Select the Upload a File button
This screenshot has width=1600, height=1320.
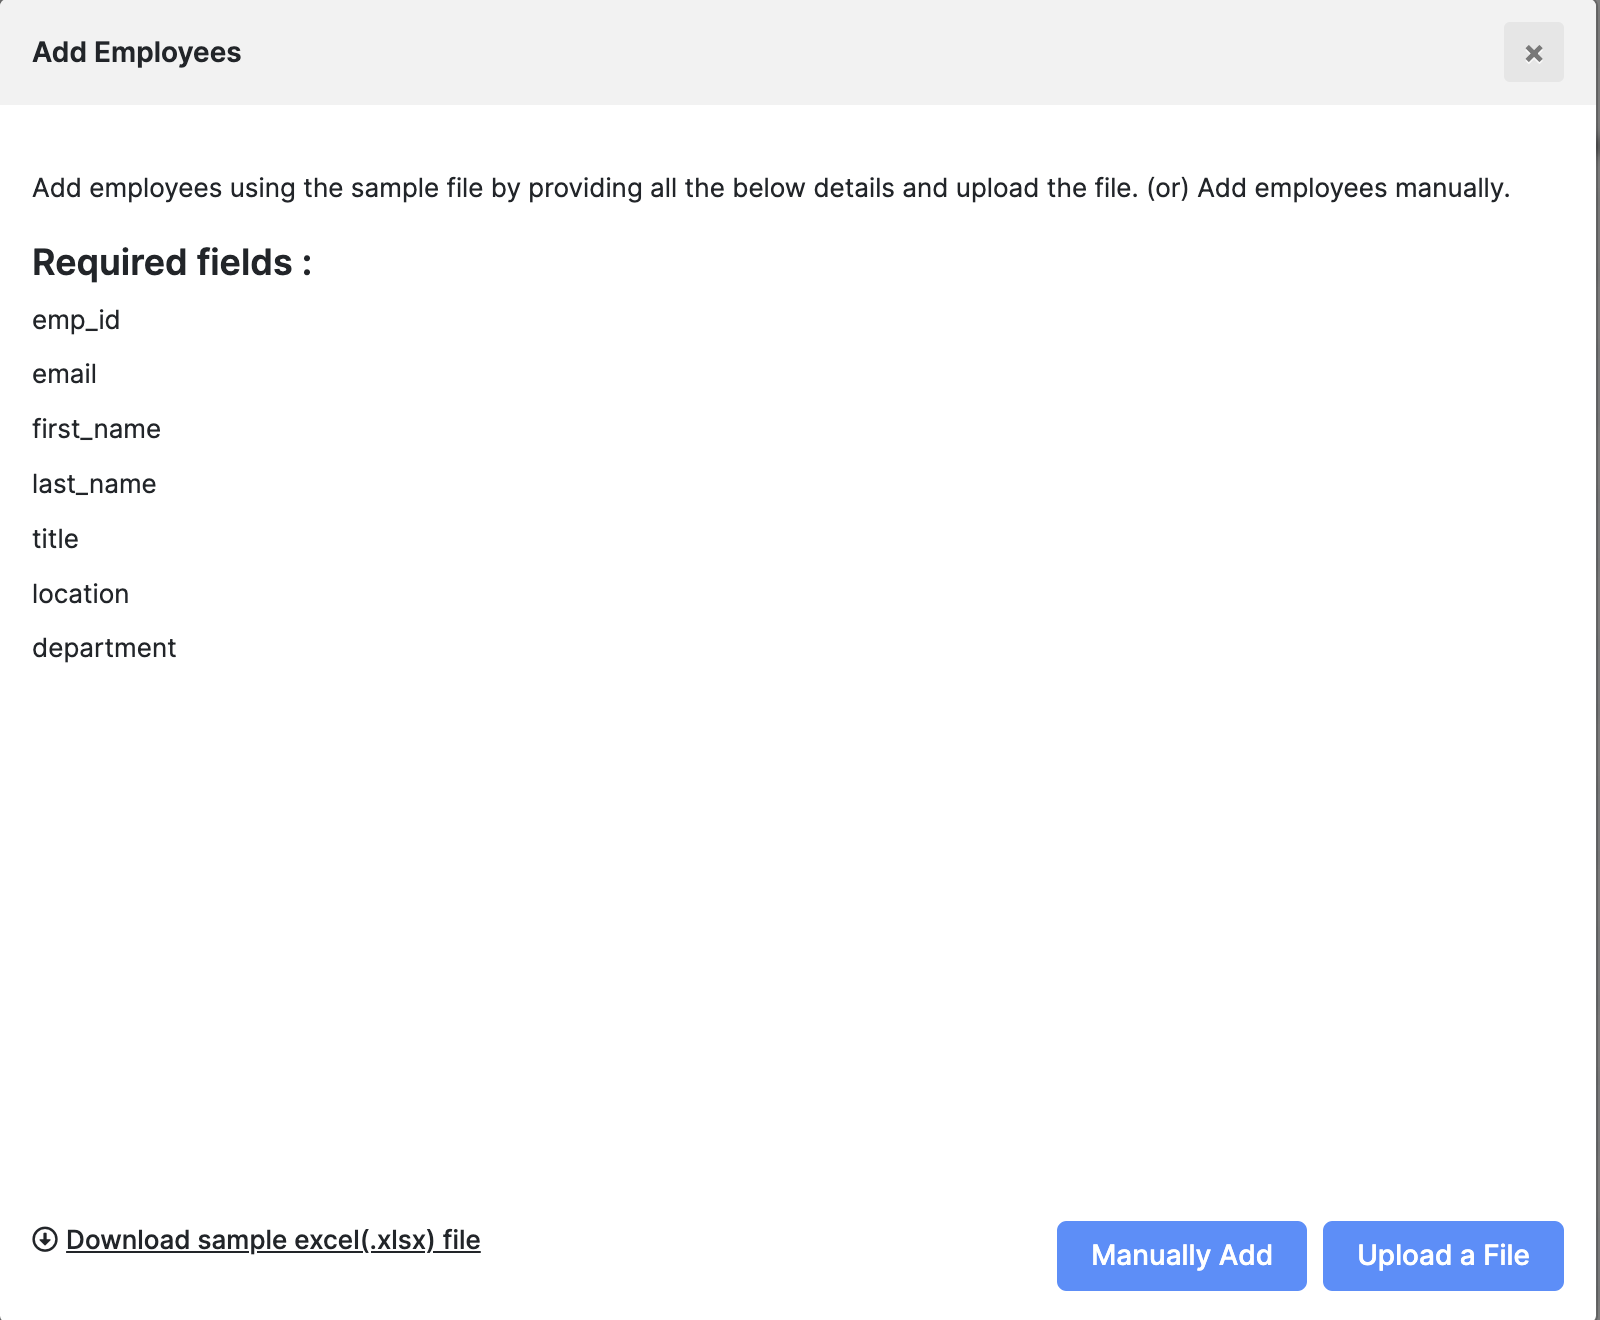point(1443,1255)
